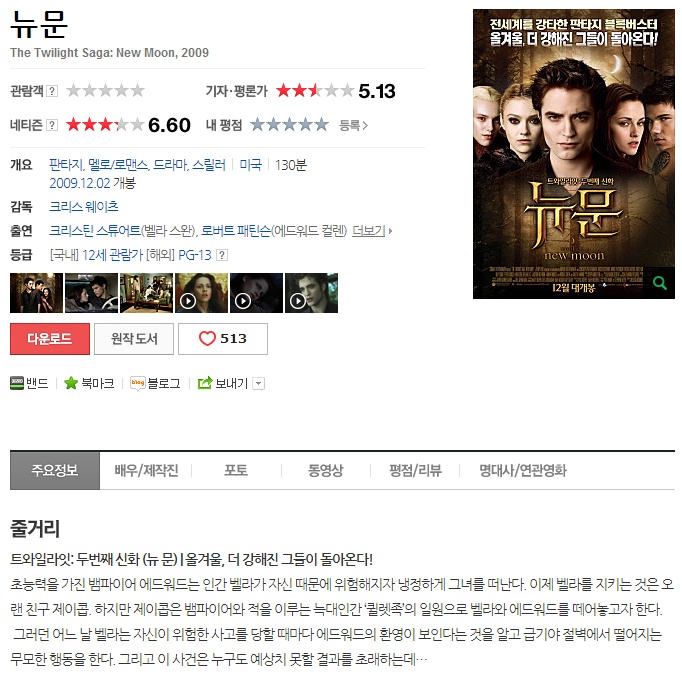Click the help icon beside PG-13 rating
Screen dimensions: 682x683
click(222, 255)
